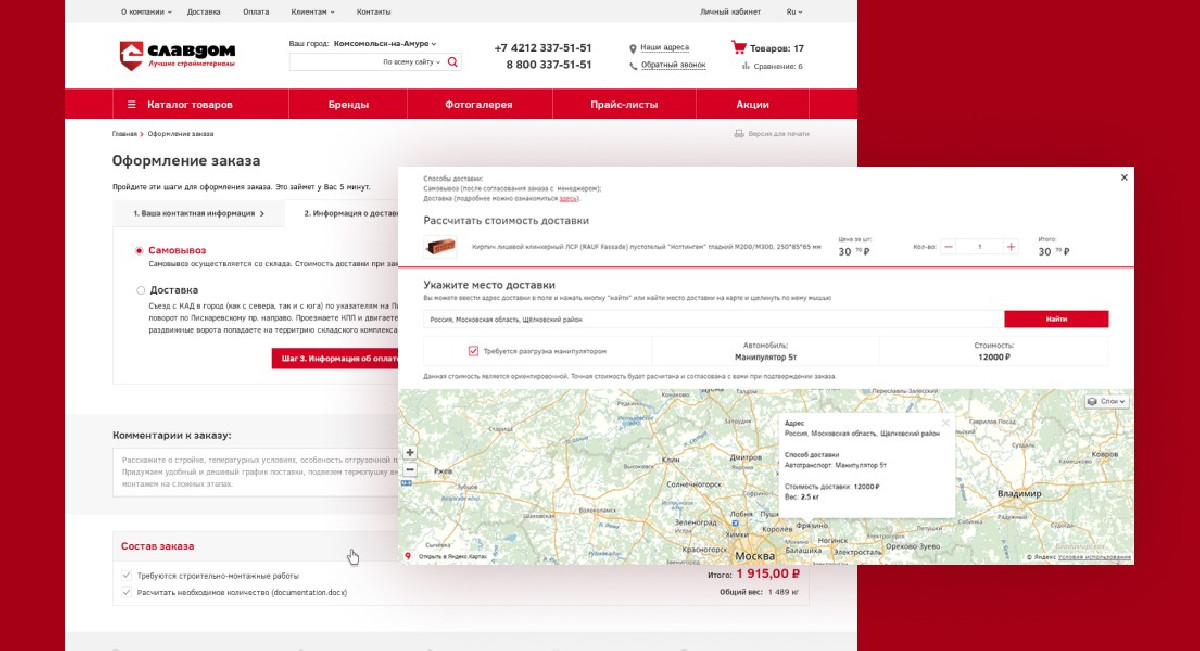1200x651 pixels.
Task: Click the comparison bar-chart icon
Action: coord(746,66)
